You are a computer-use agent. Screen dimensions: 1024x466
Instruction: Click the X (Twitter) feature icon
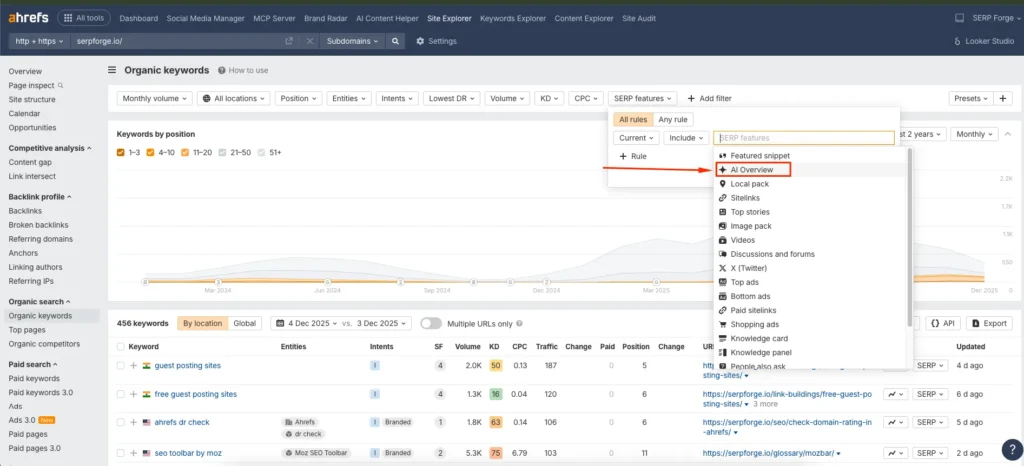721,268
